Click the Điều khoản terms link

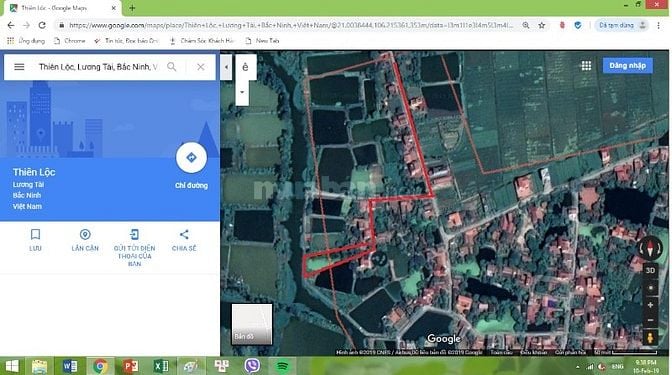coord(534,352)
